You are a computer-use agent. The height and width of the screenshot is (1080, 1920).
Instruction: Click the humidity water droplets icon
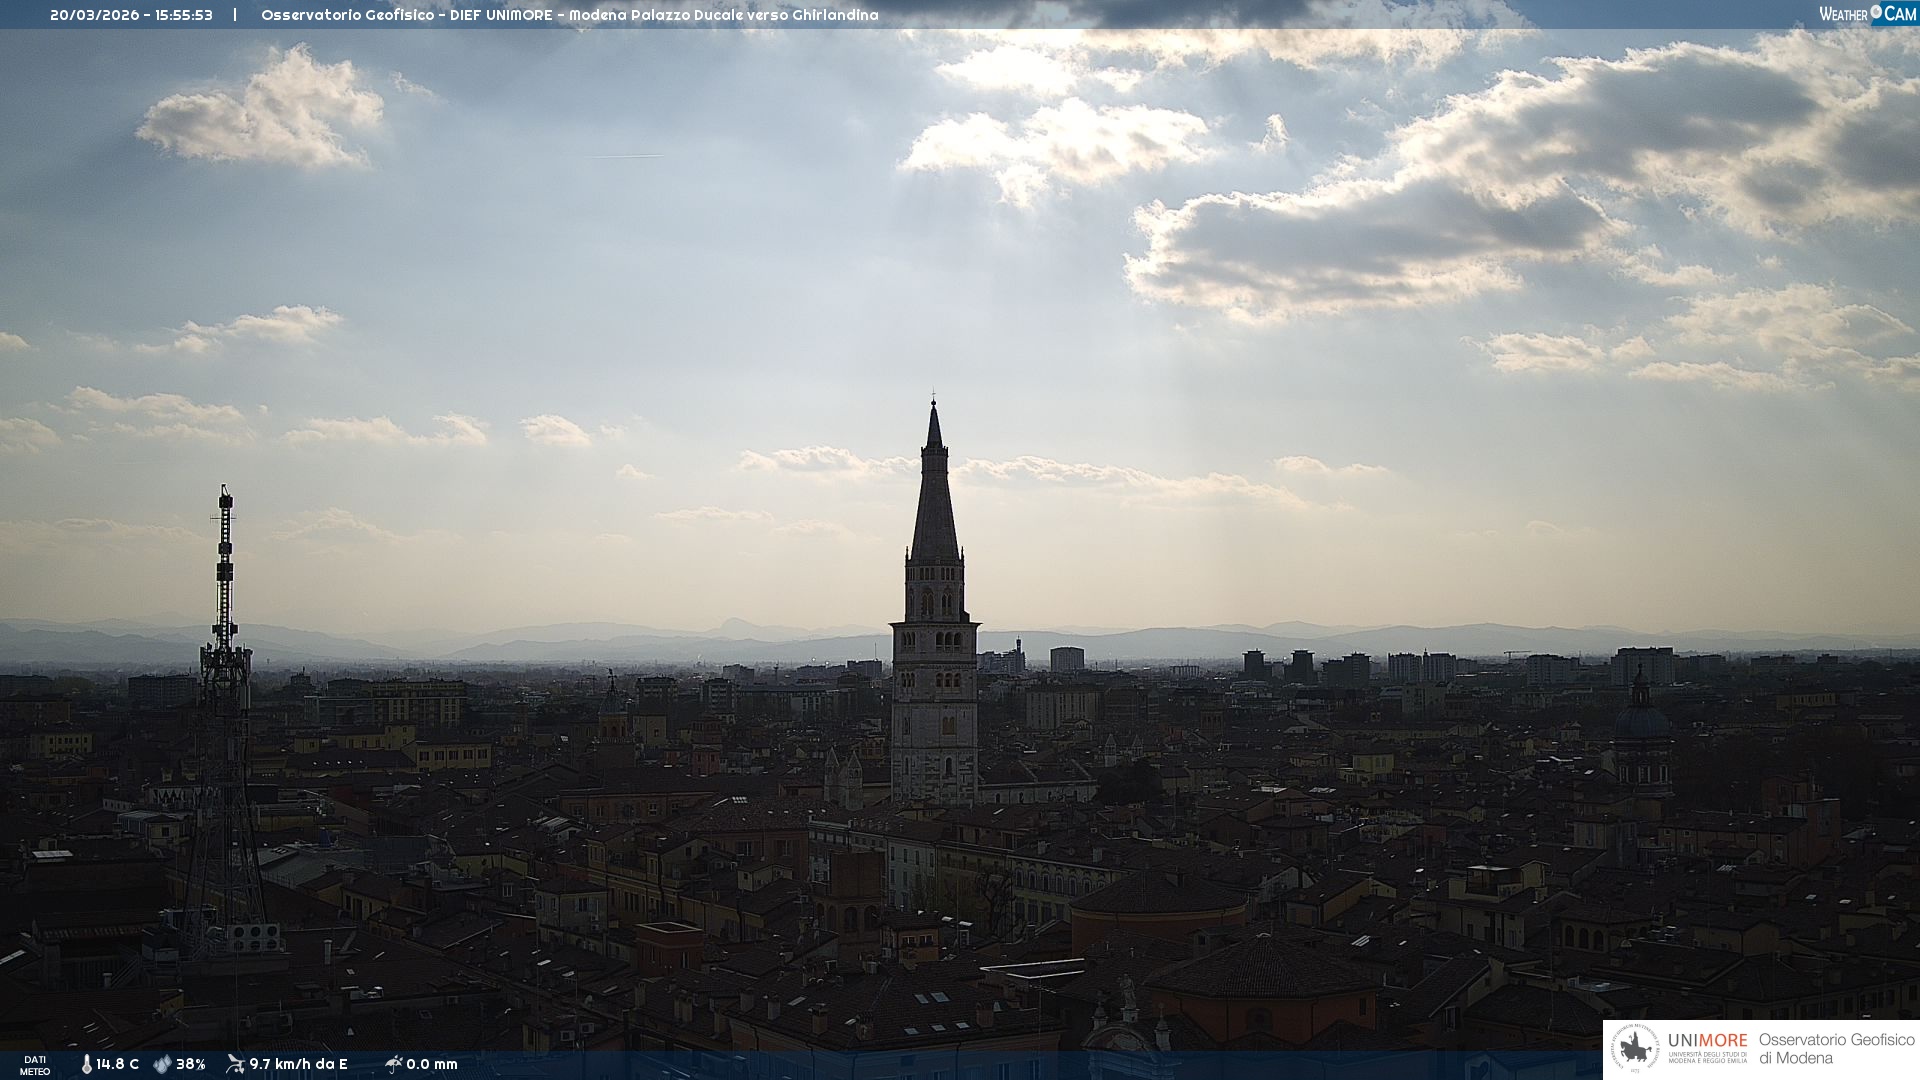pos(162,1064)
